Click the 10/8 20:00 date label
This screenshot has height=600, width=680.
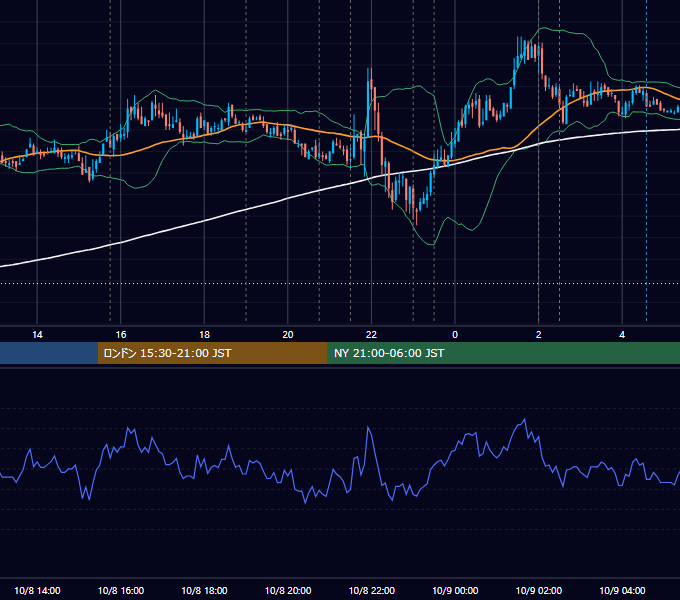pyautogui.click(x=288, y=590)
